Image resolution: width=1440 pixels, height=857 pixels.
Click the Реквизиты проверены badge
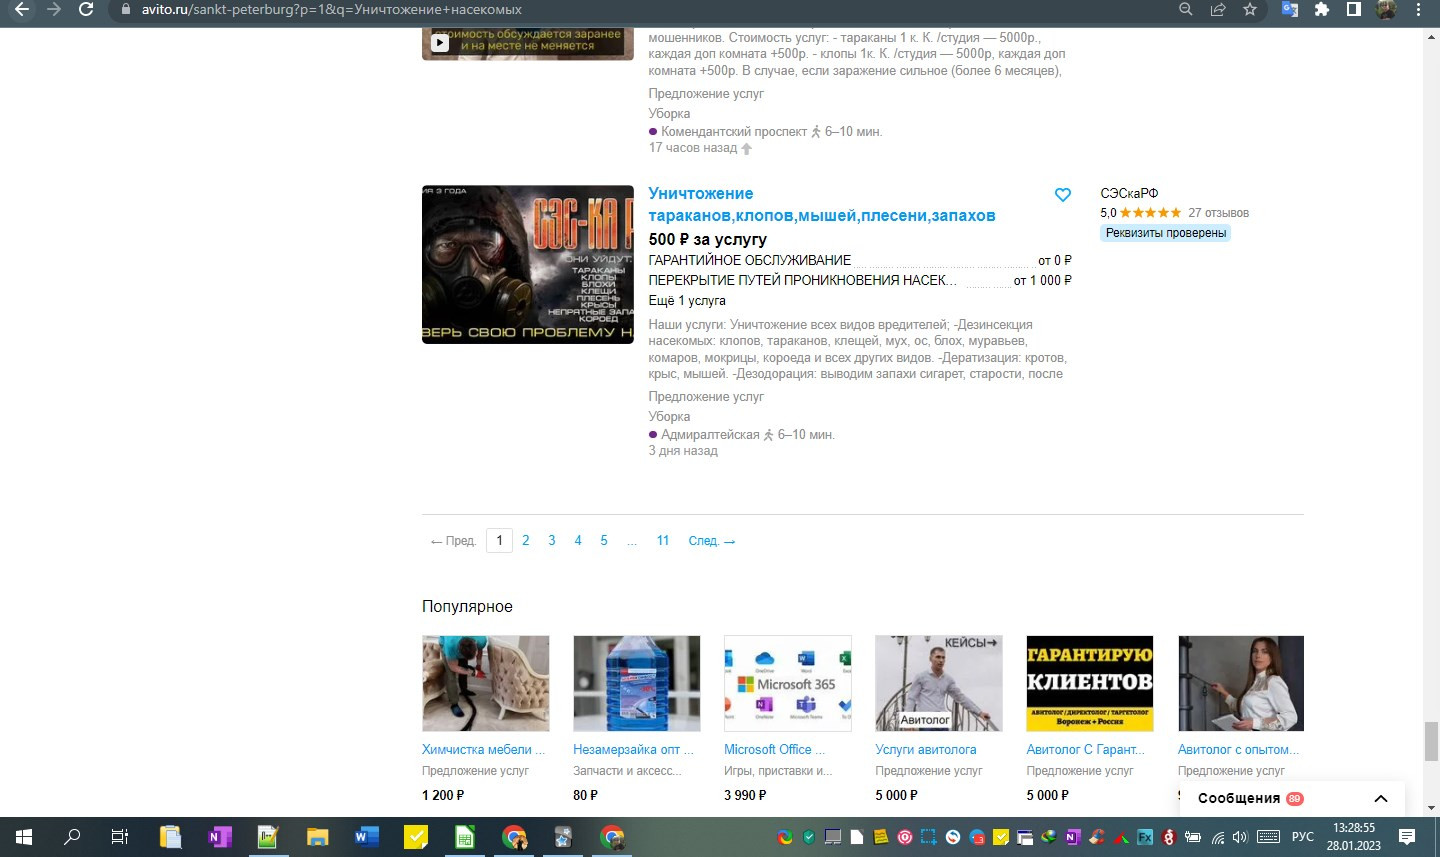click(1166, 233)
